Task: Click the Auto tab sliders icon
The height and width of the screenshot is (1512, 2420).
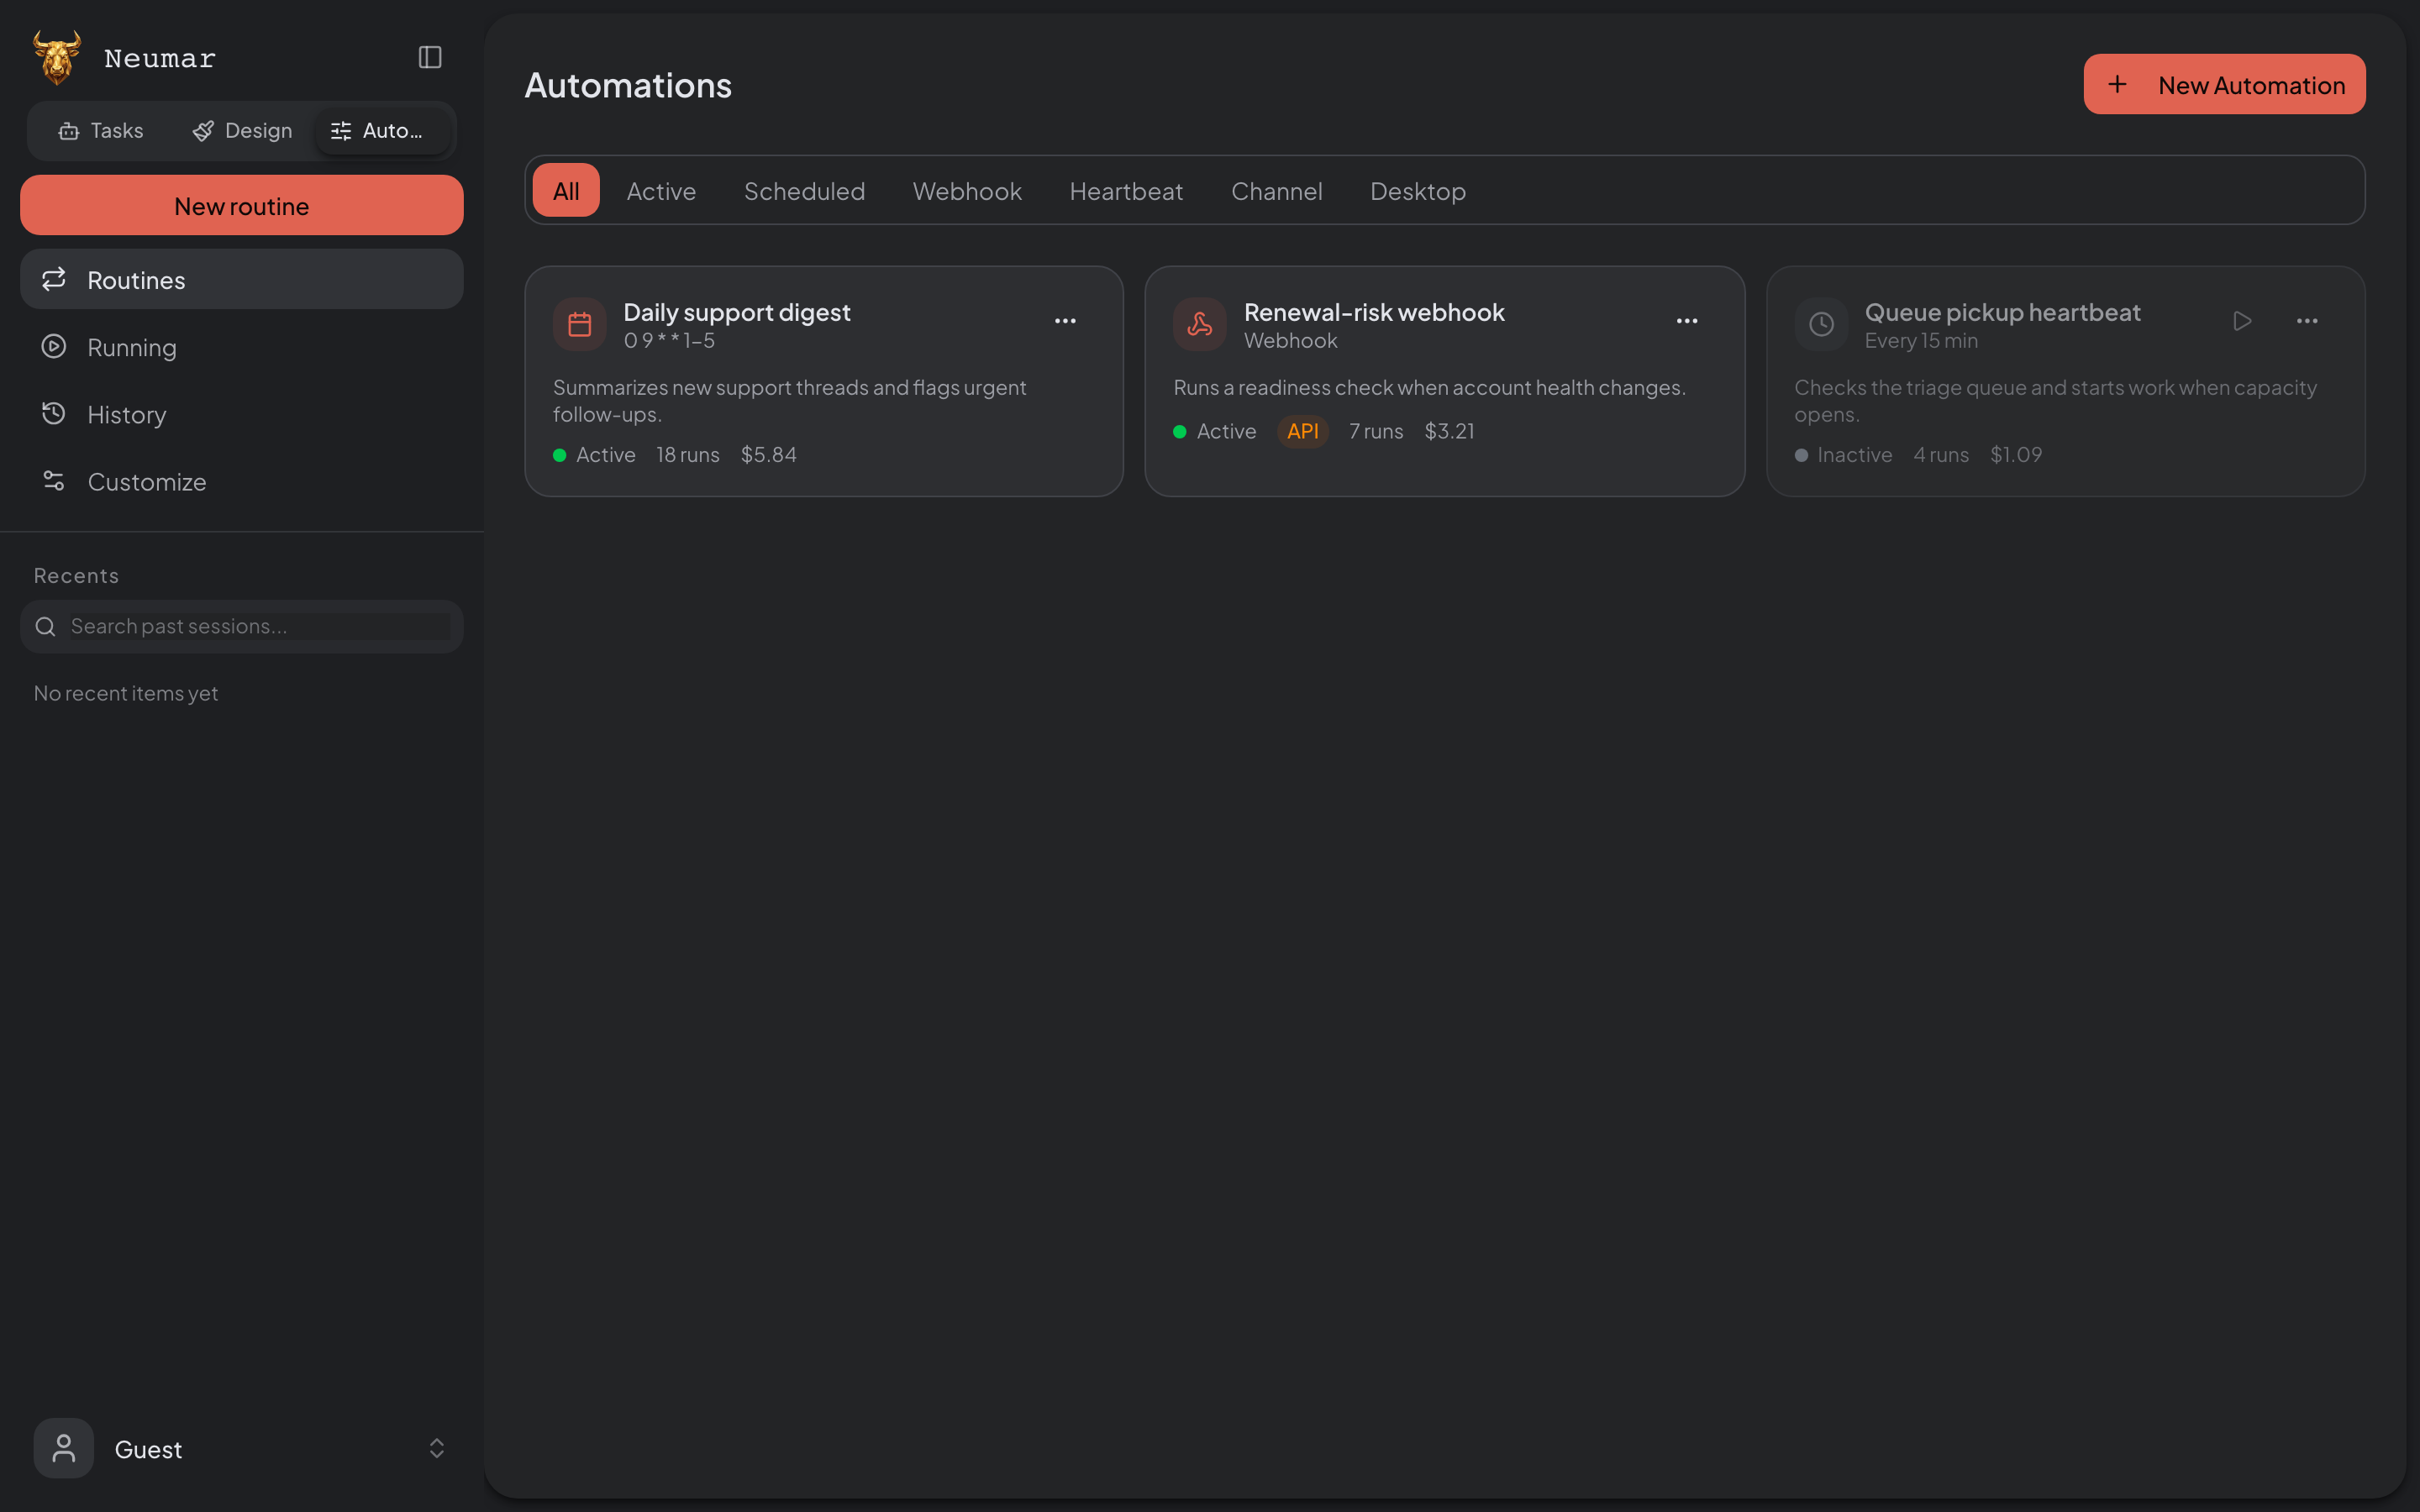Action: pos(341,131)
